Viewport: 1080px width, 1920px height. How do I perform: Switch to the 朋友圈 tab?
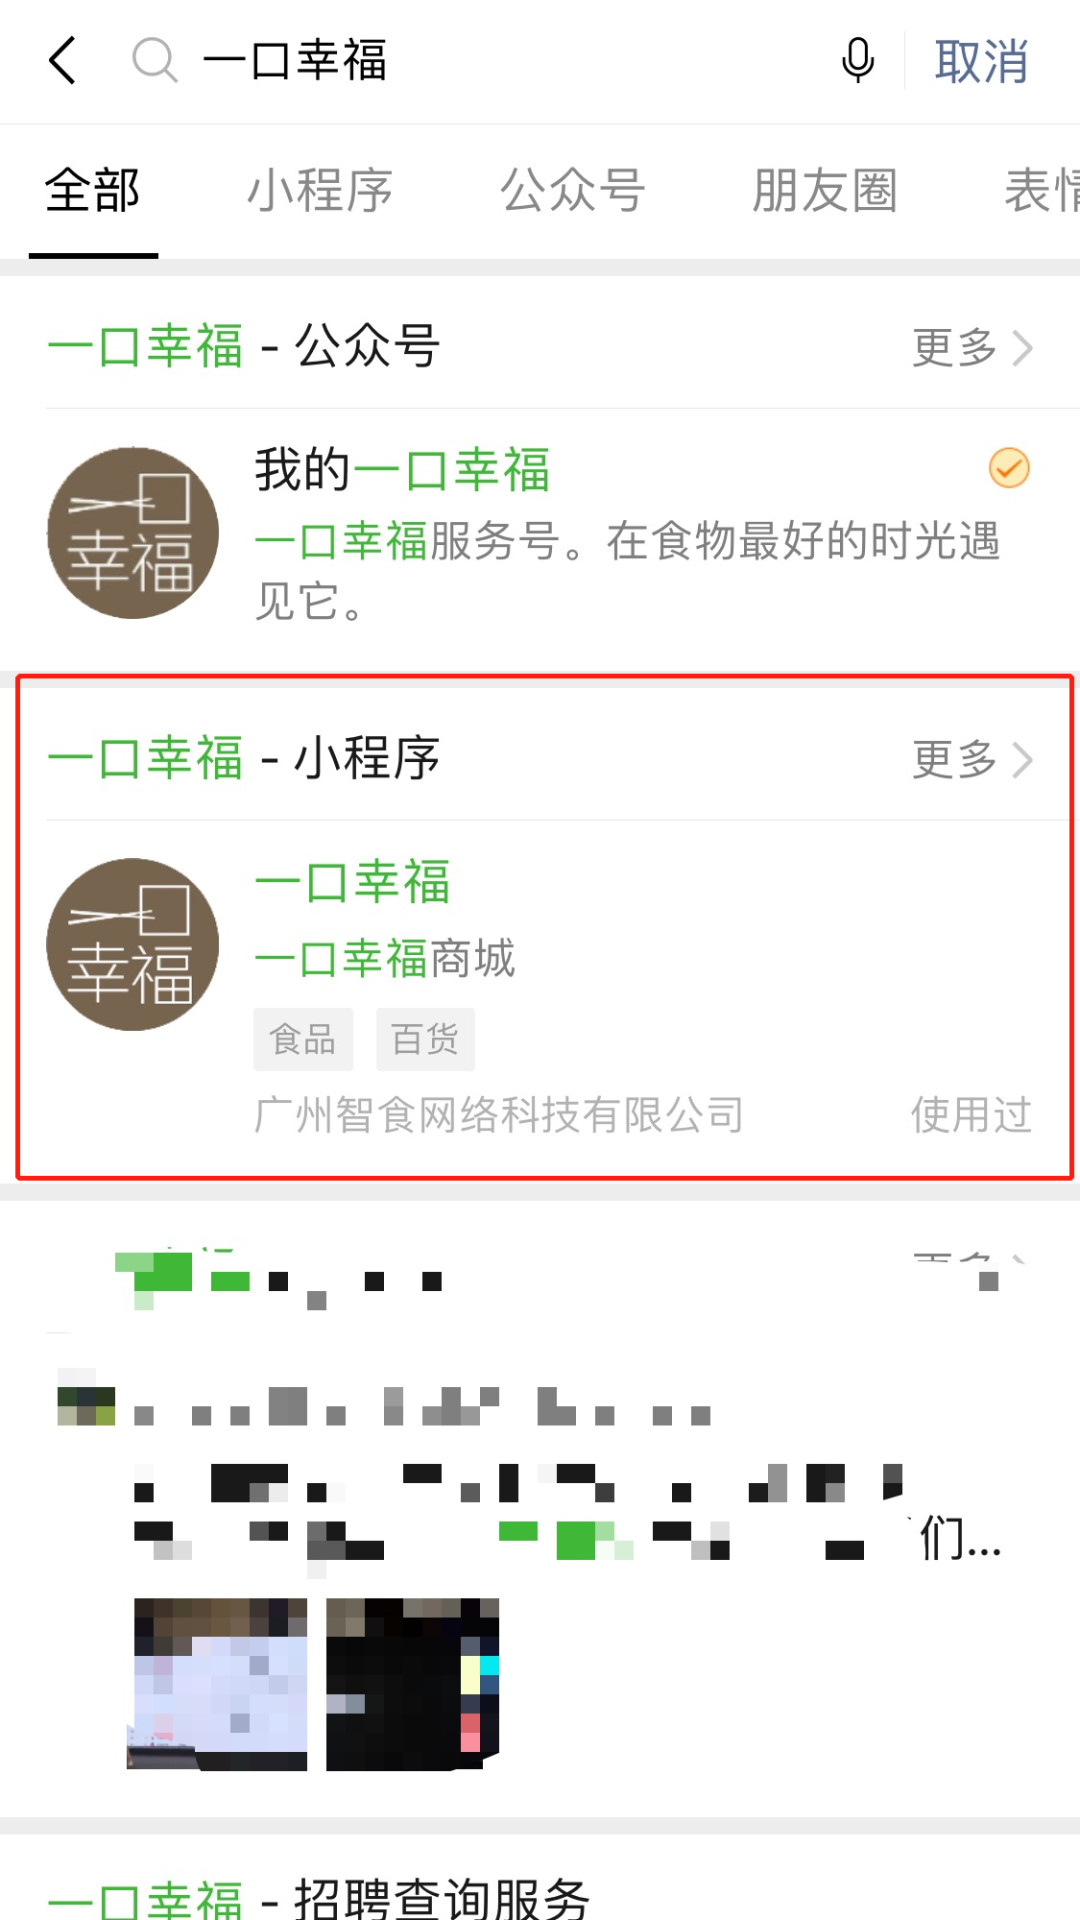coord(825,190)
